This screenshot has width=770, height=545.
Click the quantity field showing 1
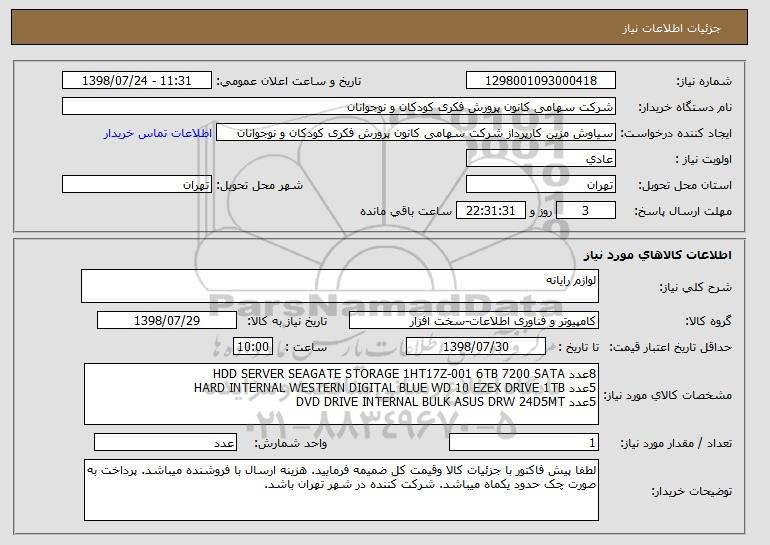pos(524,443)
